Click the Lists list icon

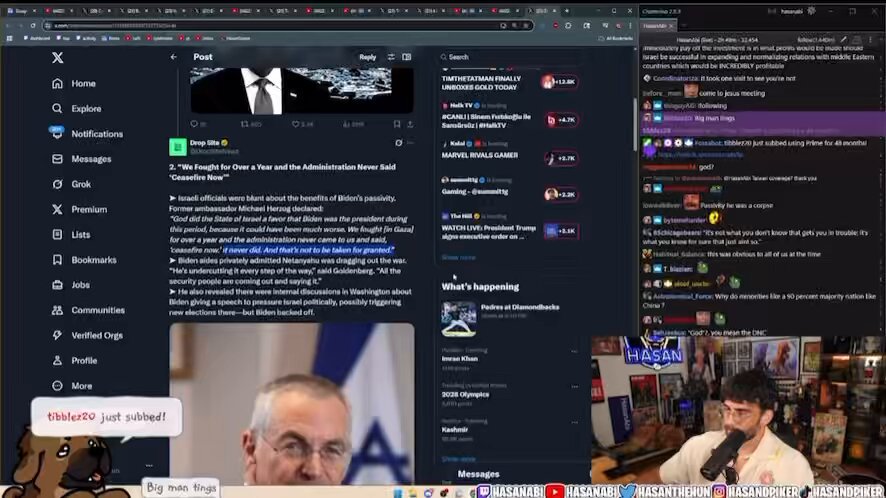(x=57, y=234)
